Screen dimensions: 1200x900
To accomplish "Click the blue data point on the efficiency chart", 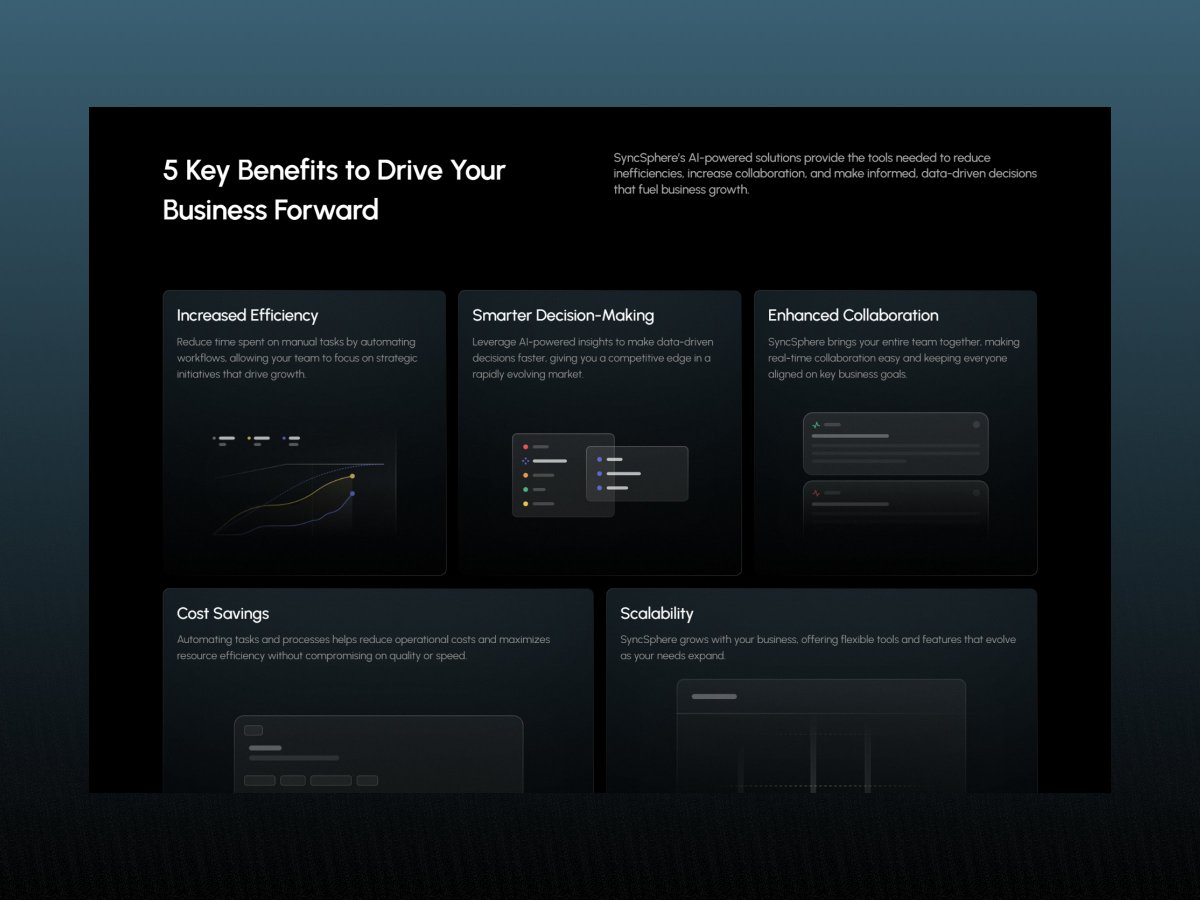I will coord(352,494).
